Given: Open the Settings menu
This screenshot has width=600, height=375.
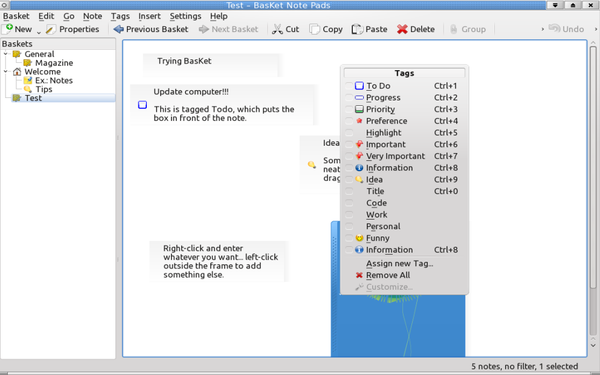Looking at the screenshot, I should tap(185, 16).
